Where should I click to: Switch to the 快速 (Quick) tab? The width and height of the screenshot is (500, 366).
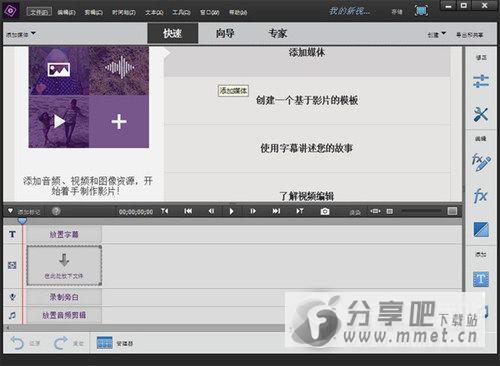173,33
